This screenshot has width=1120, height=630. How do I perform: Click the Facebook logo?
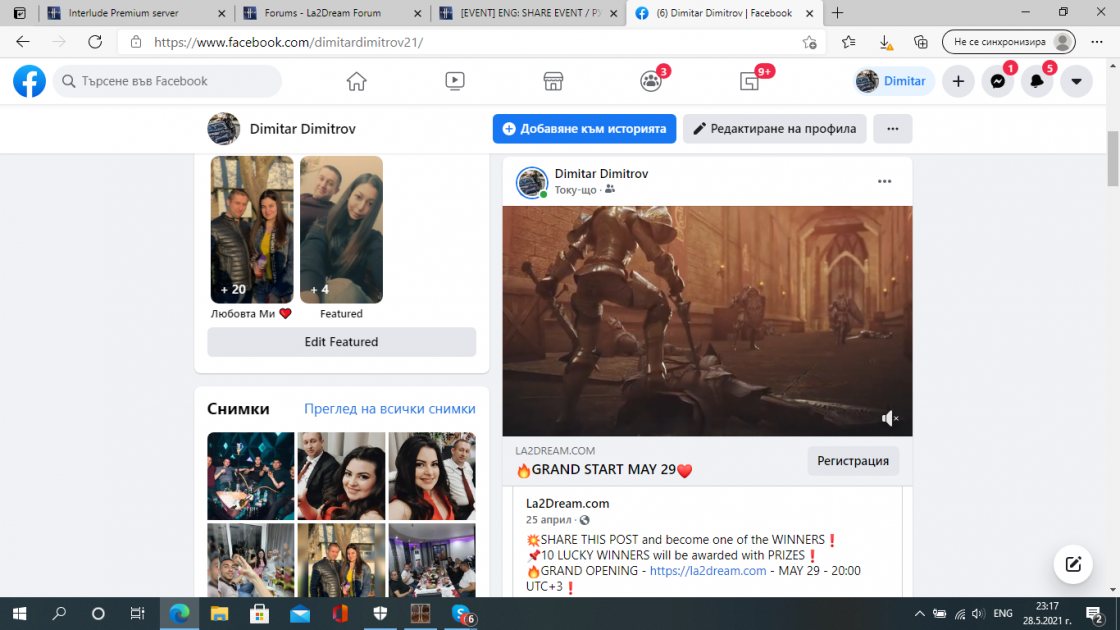click(x=29, y=81)
